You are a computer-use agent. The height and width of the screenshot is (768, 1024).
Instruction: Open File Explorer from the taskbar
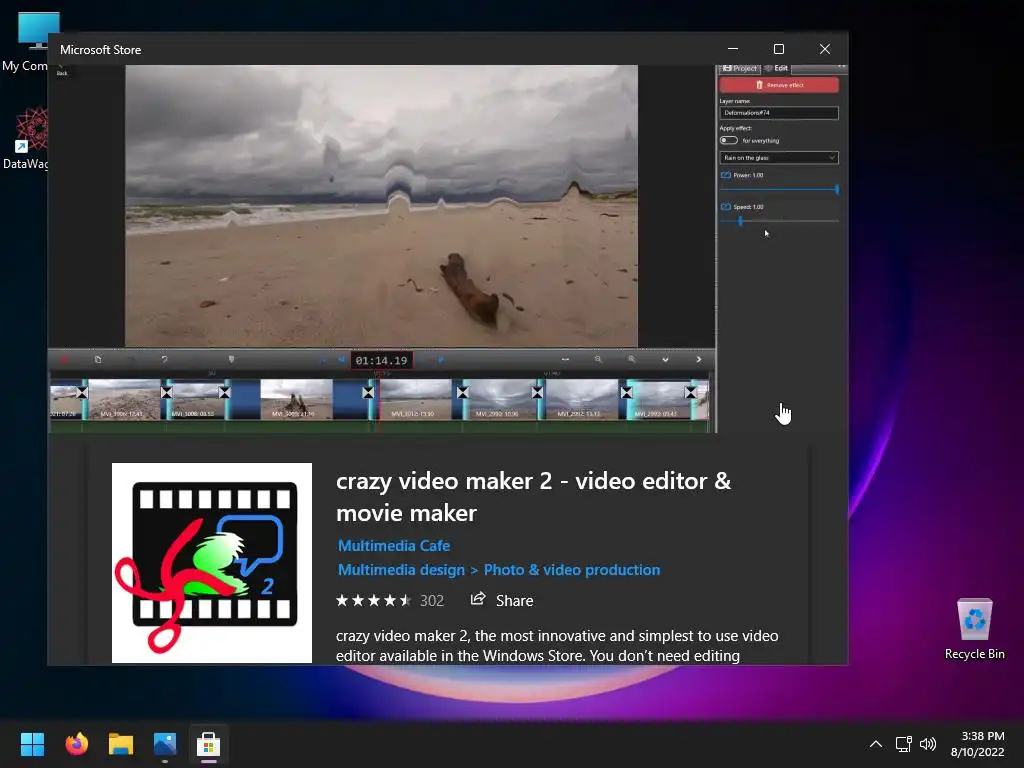[121, 744]
